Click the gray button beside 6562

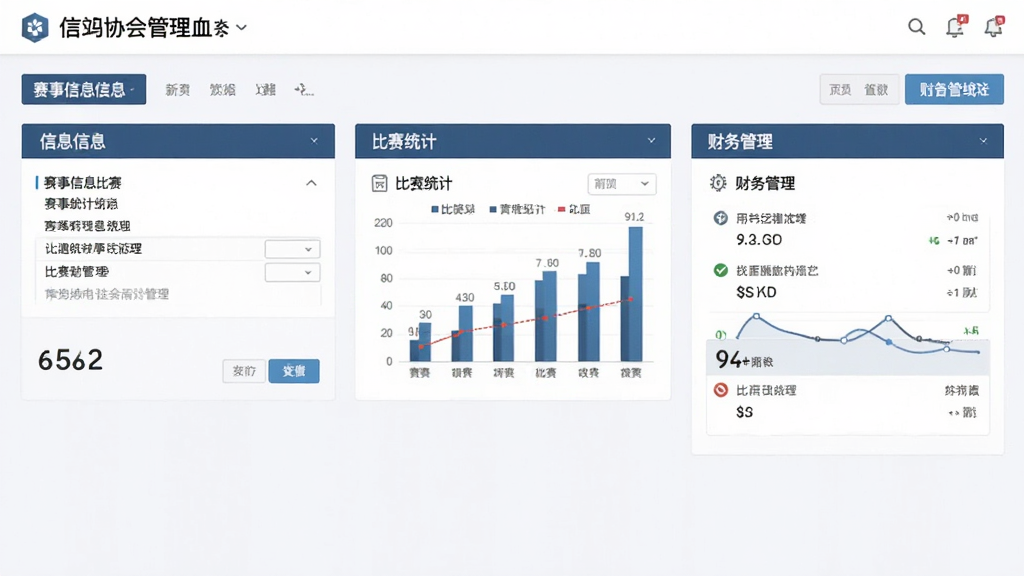click(244, 371)
